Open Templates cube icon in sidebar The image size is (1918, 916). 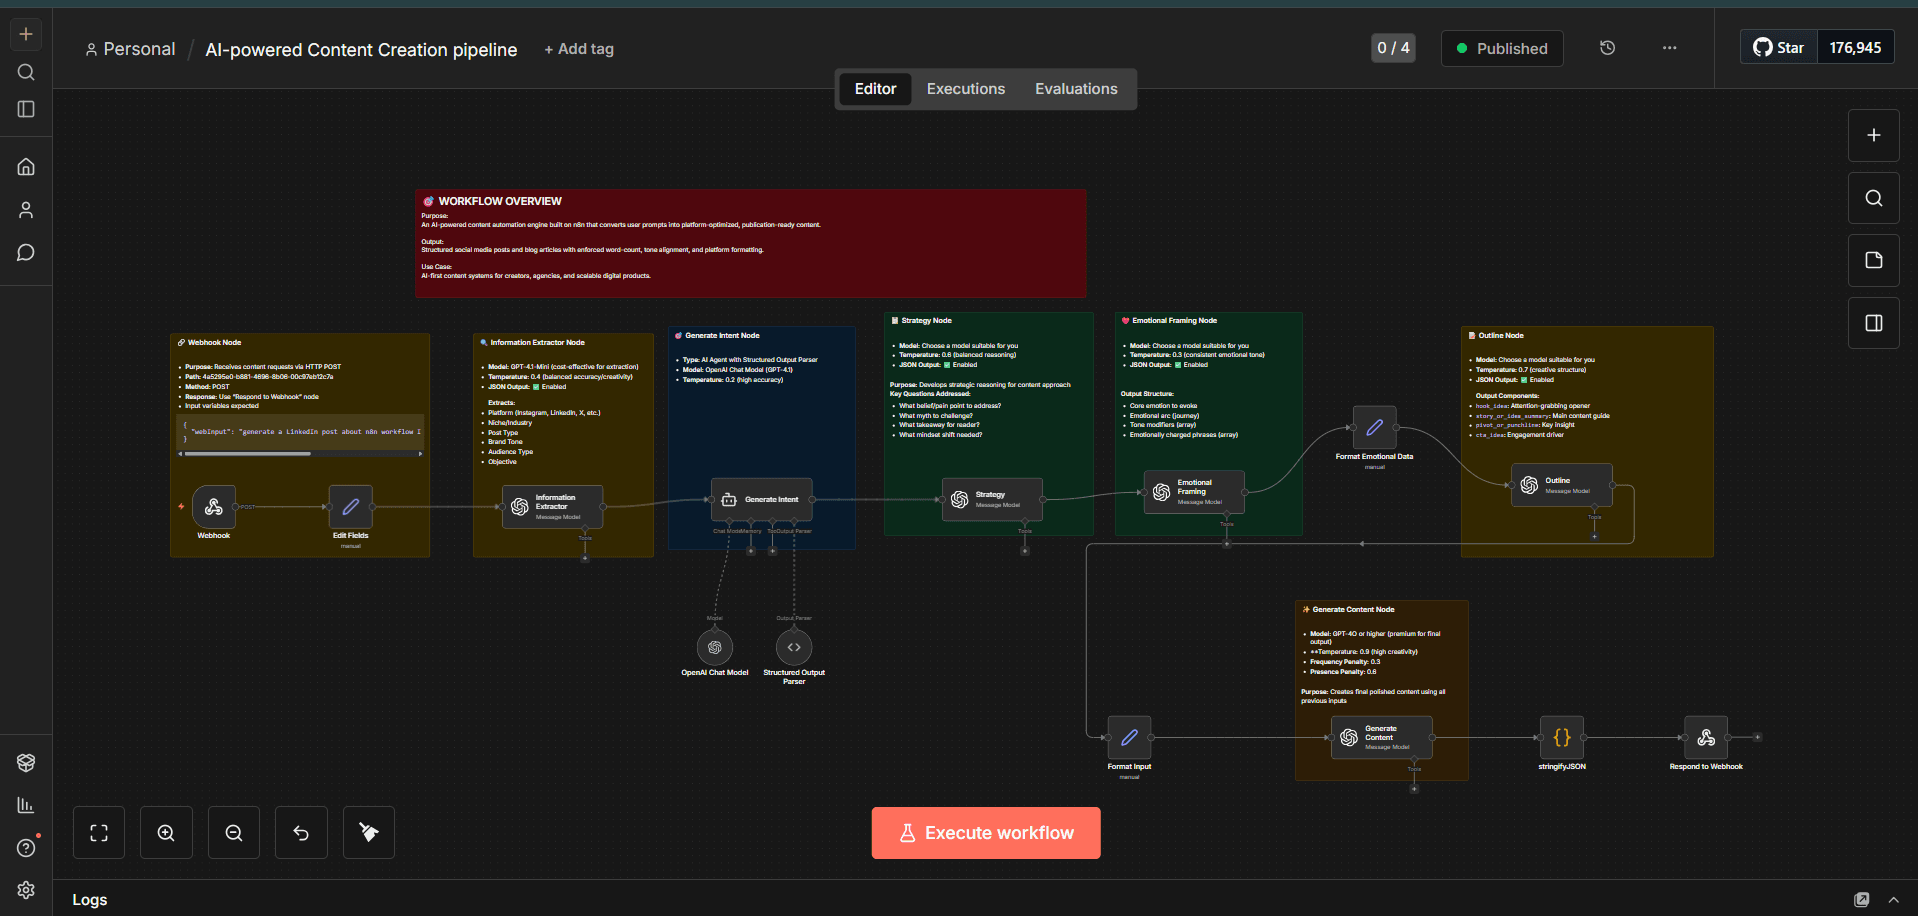click(26, 763)
